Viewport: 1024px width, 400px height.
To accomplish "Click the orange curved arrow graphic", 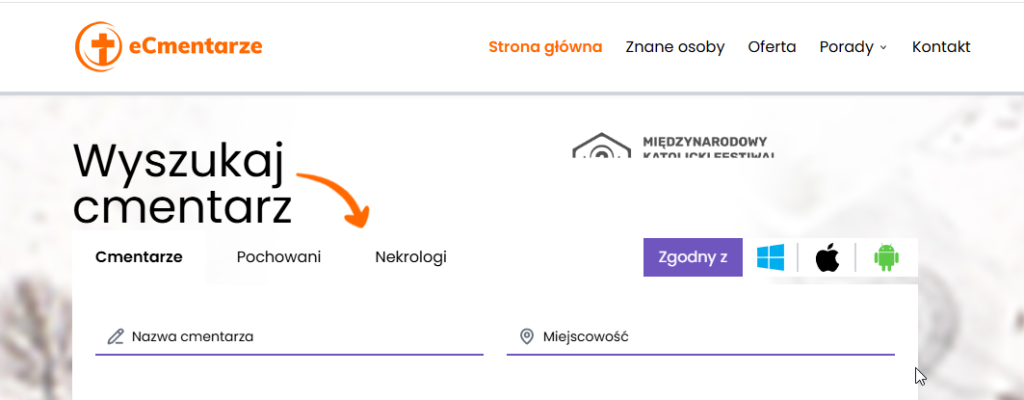I will pyautogui.click(x=334, y=199).
